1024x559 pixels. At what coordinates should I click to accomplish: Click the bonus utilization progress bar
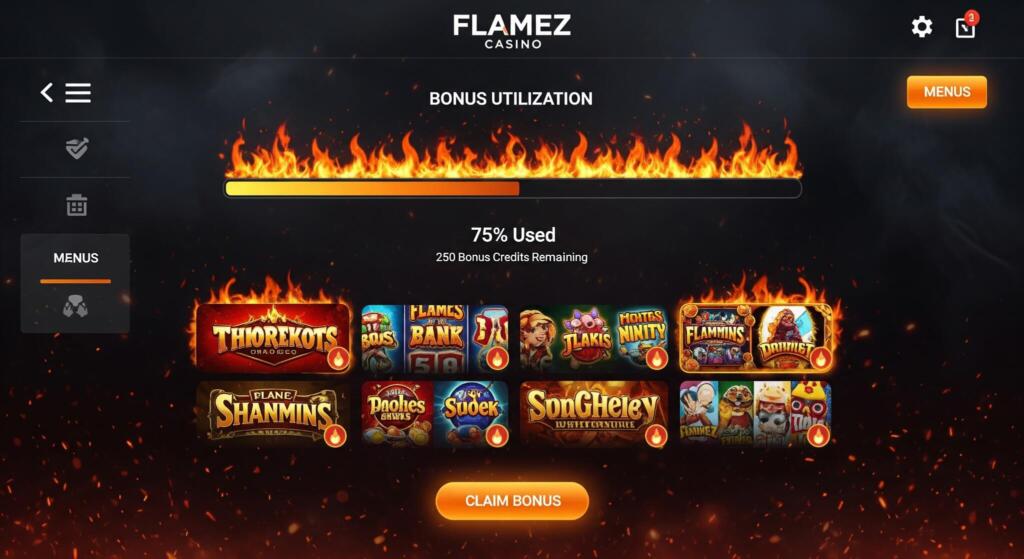click(513, 189)
